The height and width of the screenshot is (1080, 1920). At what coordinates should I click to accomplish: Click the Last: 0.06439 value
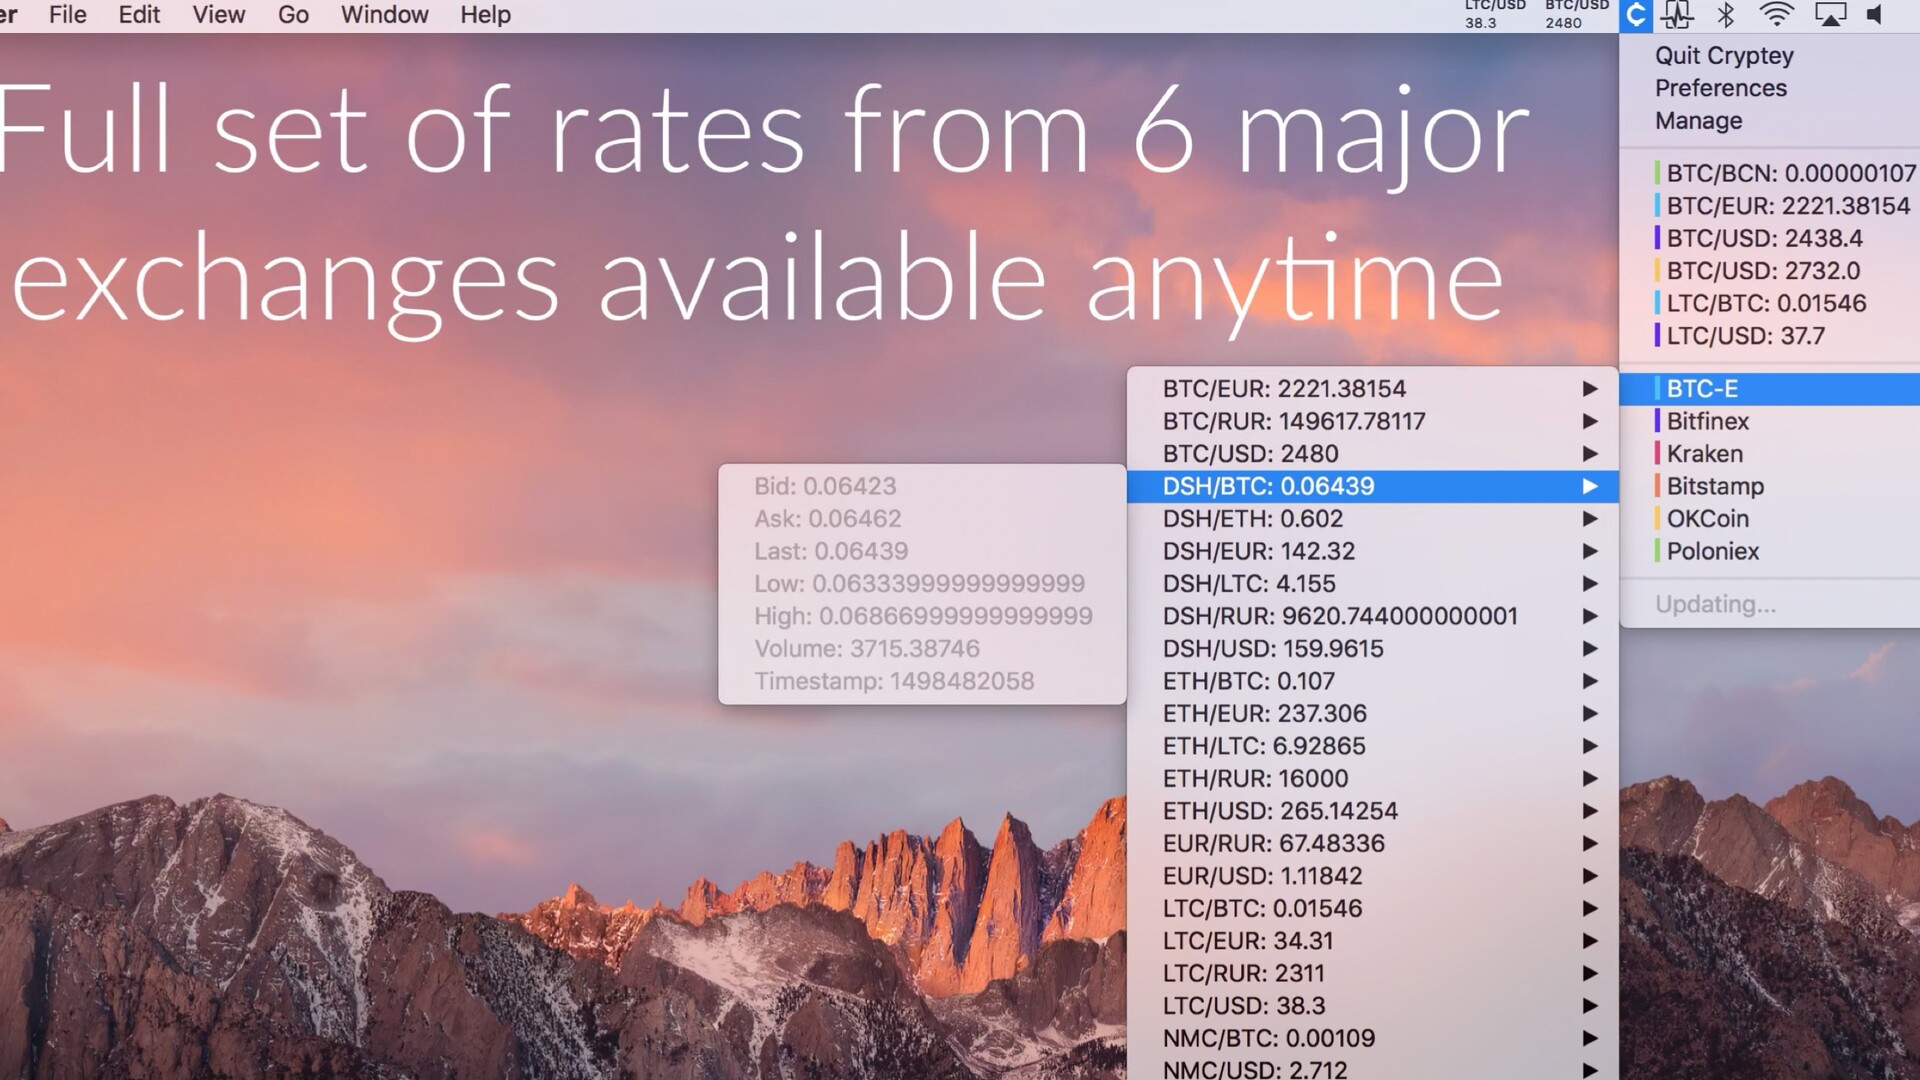tap(831, 551)
